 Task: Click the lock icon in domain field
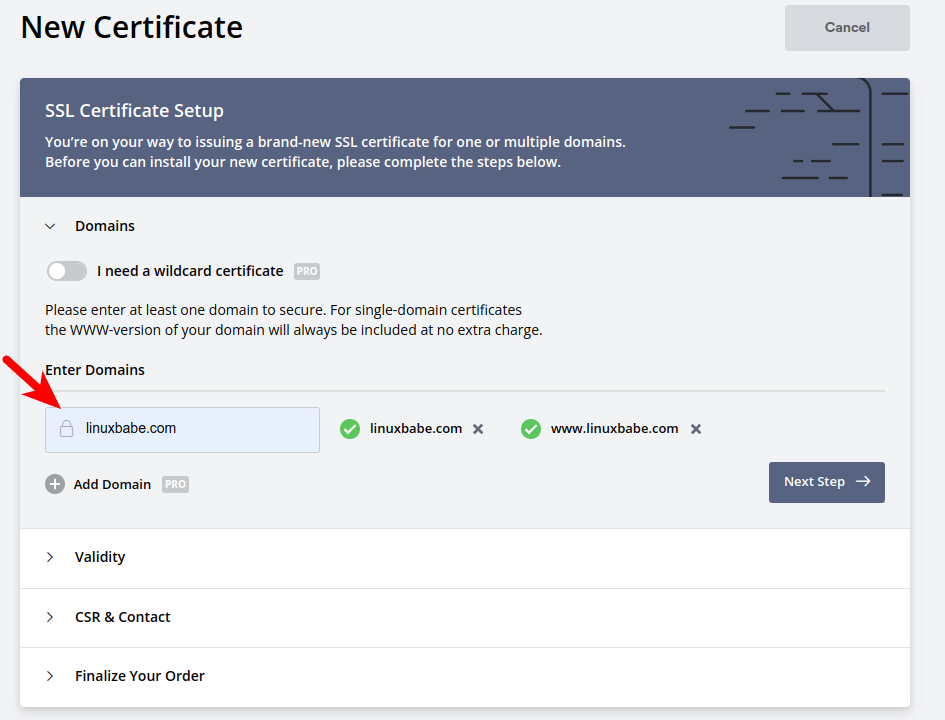pyautogui.click(x=66, y=429)
